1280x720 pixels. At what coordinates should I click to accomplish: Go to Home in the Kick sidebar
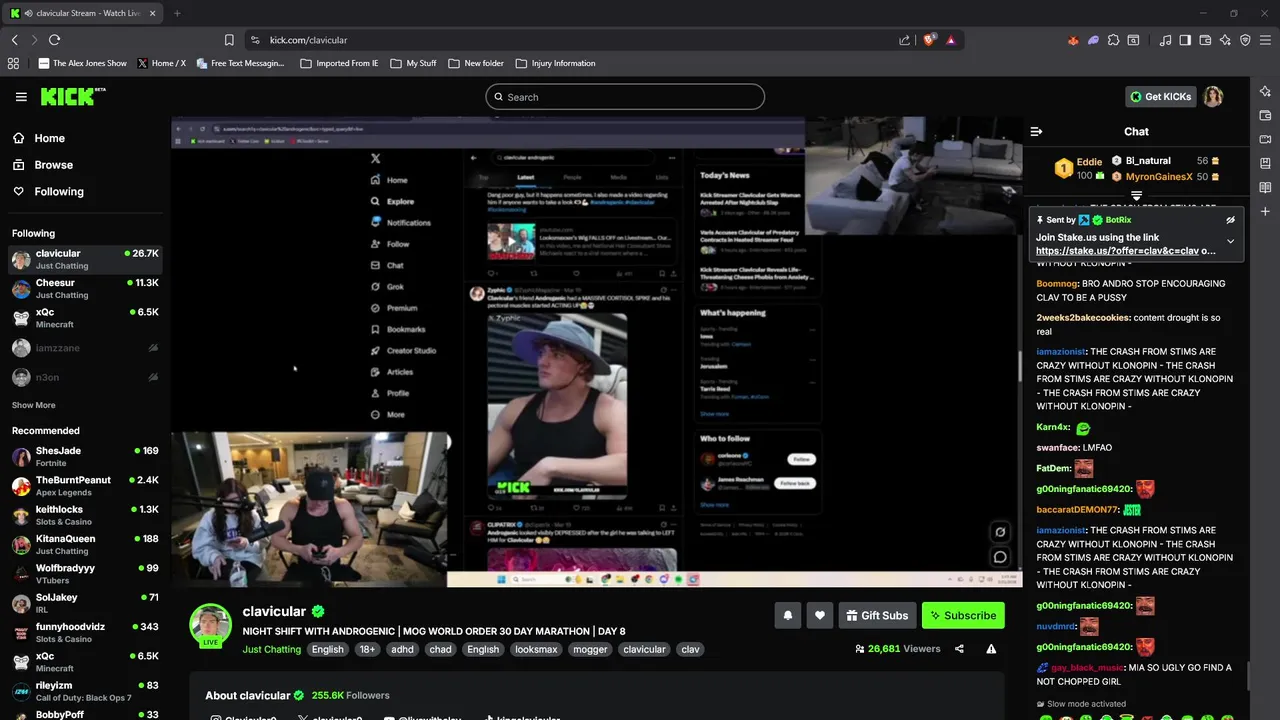(x=39, y=138)
